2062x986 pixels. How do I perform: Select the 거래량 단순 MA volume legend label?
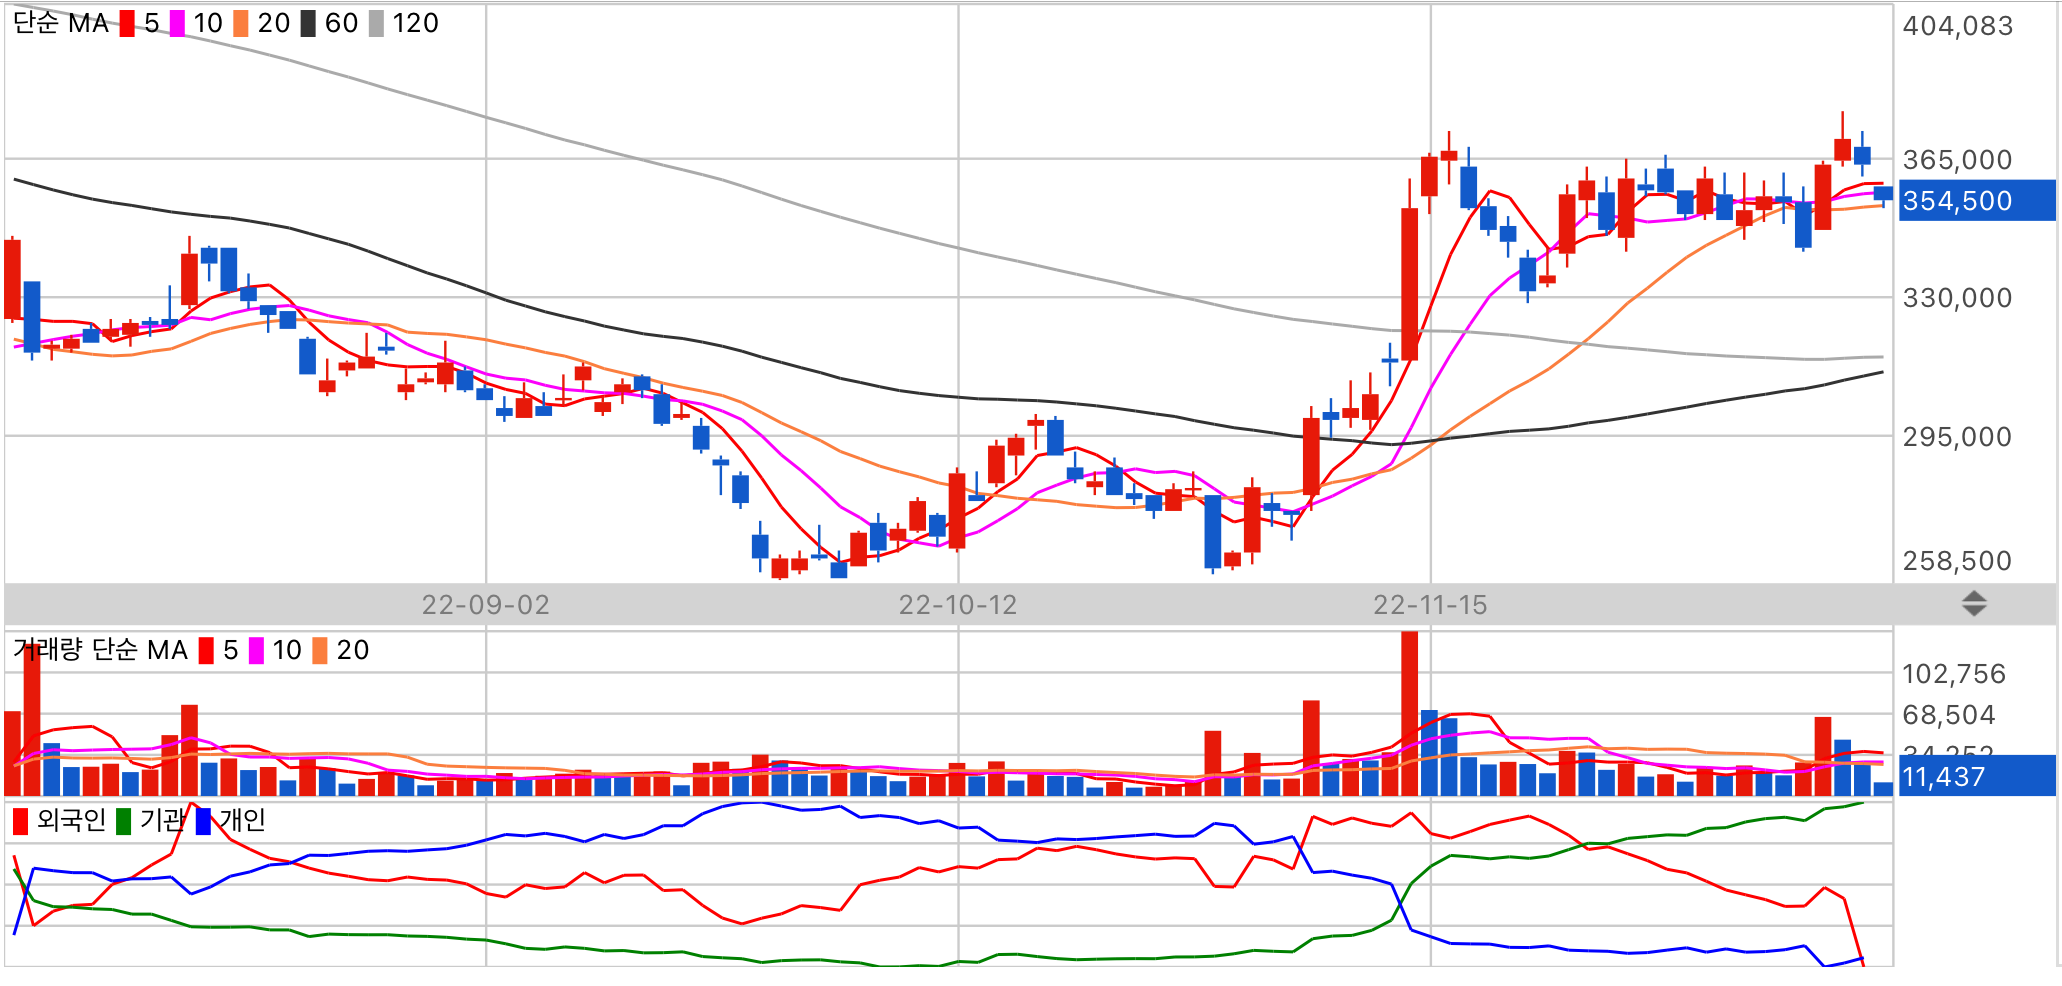100,651
